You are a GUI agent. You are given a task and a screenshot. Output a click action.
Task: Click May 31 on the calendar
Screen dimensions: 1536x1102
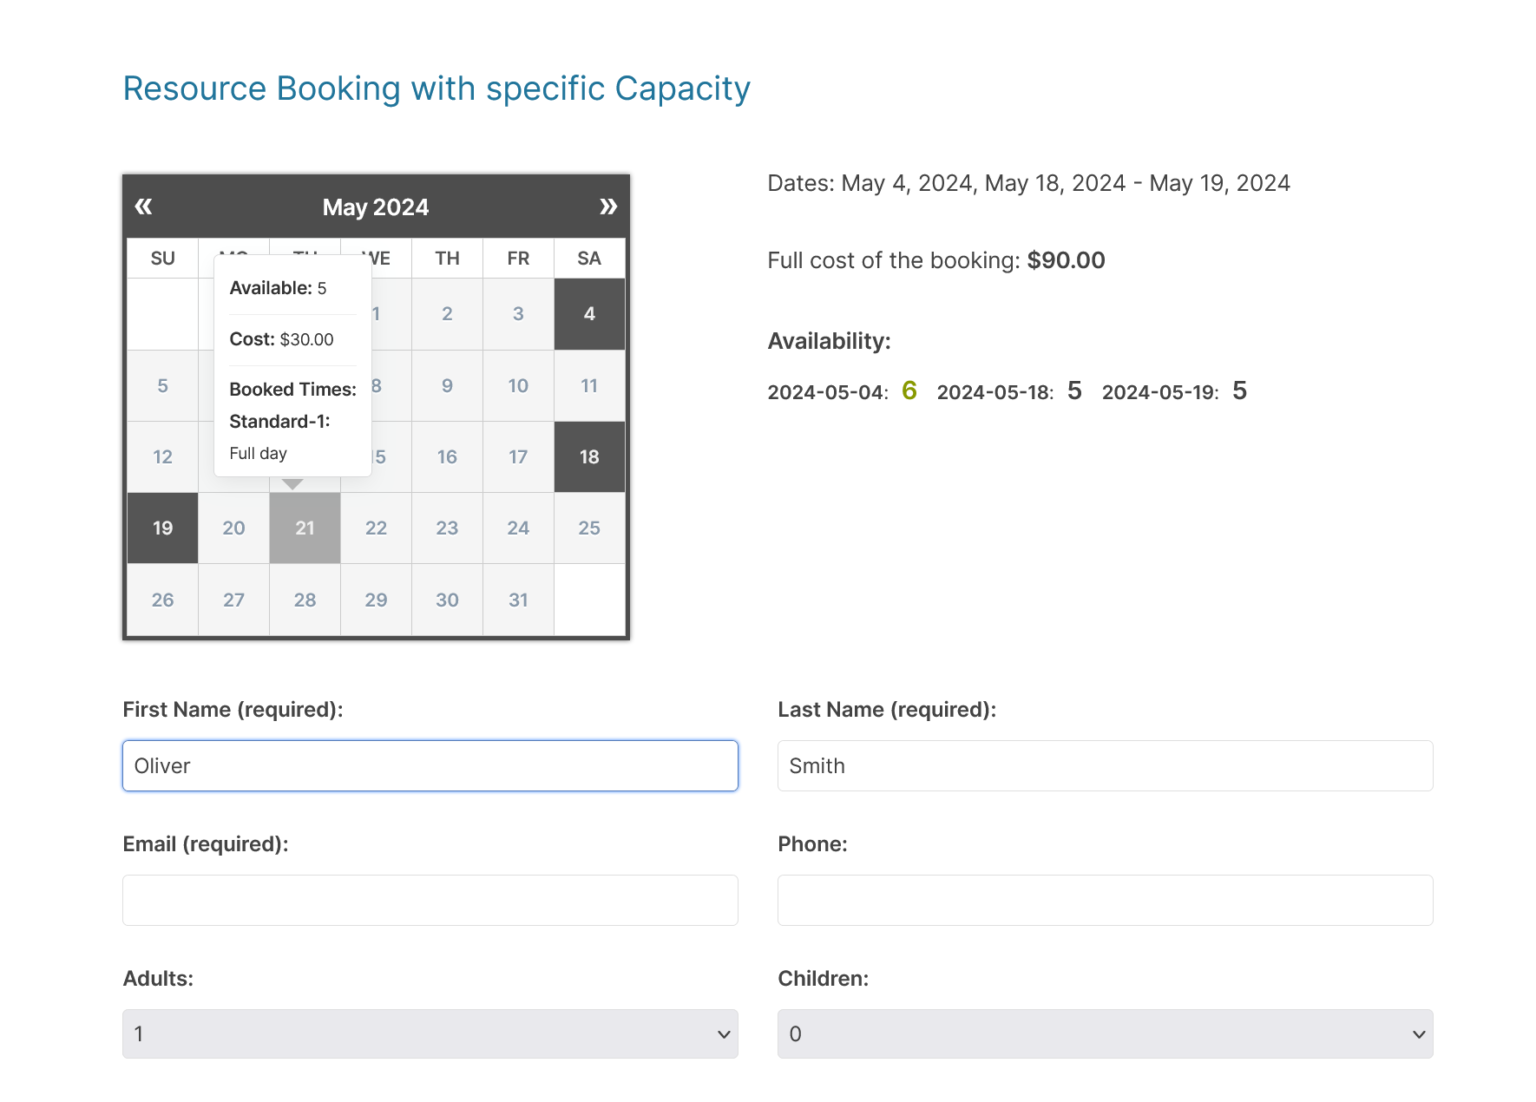click(x=518, y=600)
